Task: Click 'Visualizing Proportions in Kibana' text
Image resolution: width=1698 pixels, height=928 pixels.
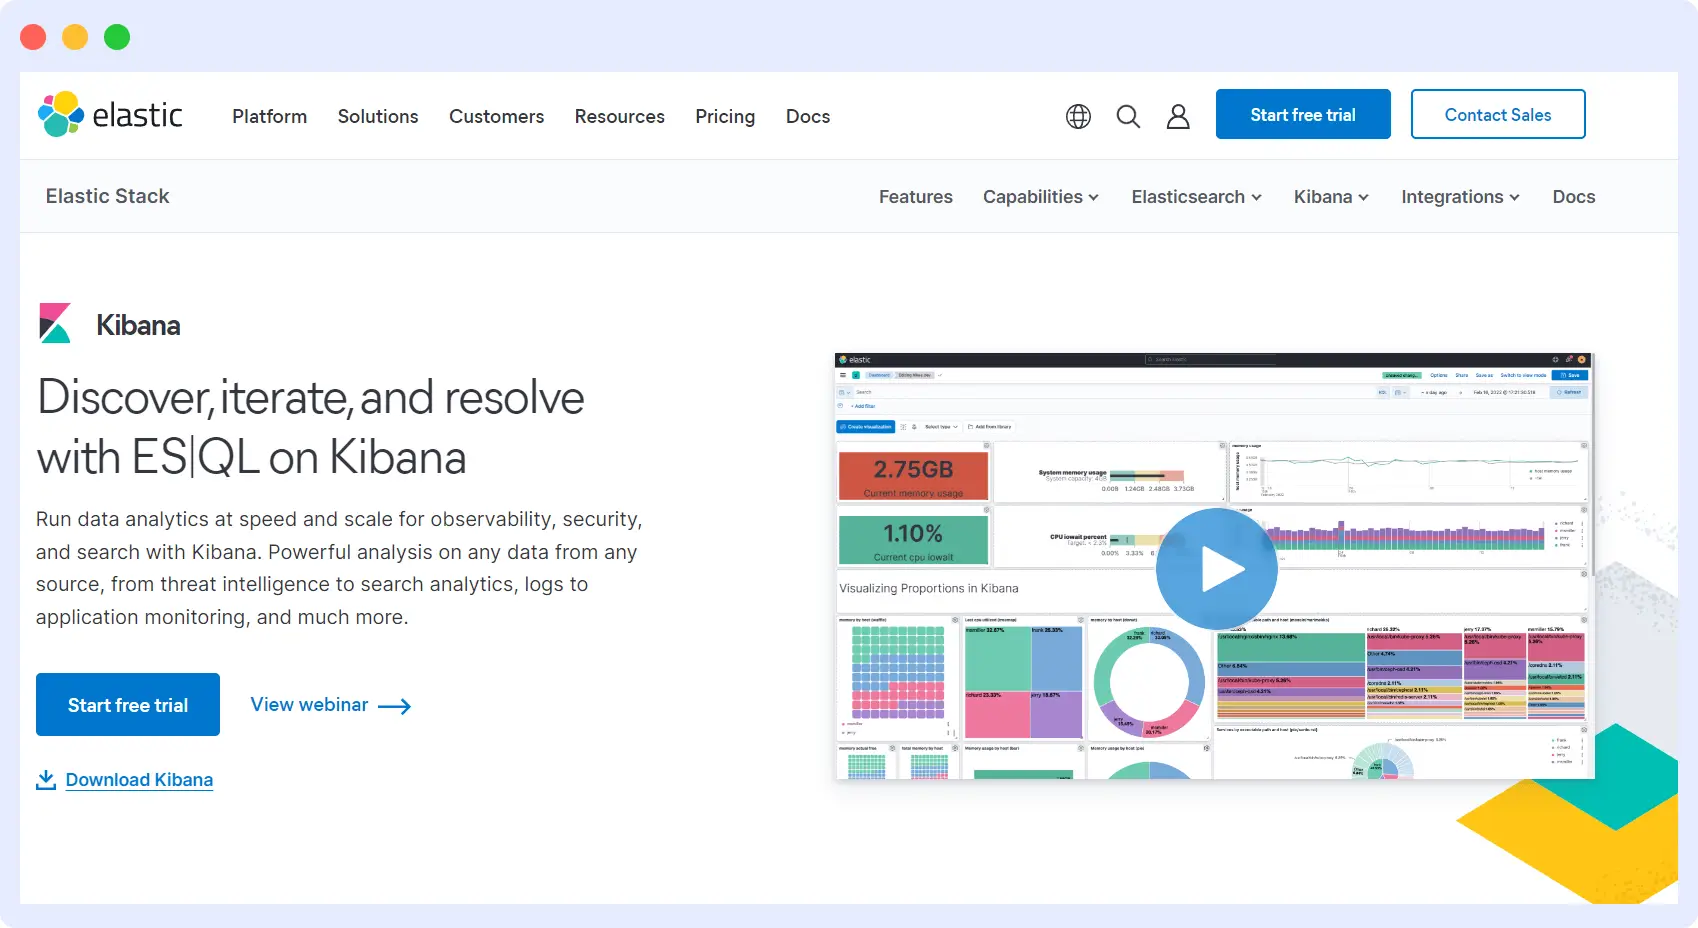Action: pyautogui.click(x=929, y=588)
